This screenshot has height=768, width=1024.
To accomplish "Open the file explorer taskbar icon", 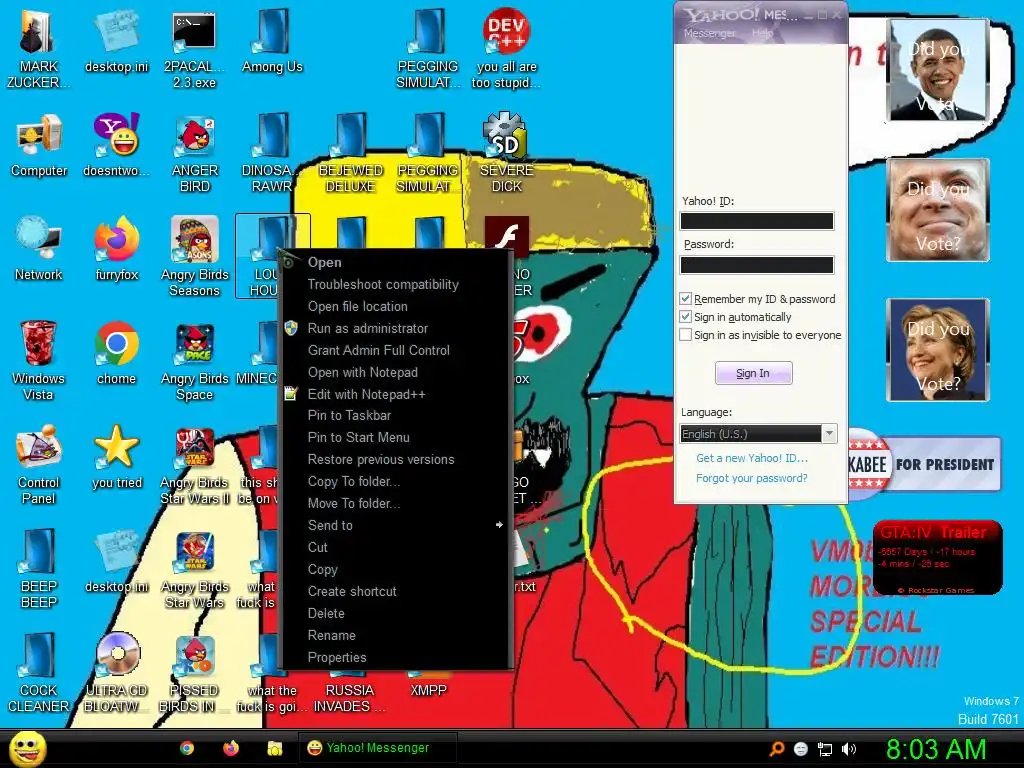I will click(274, 748).
